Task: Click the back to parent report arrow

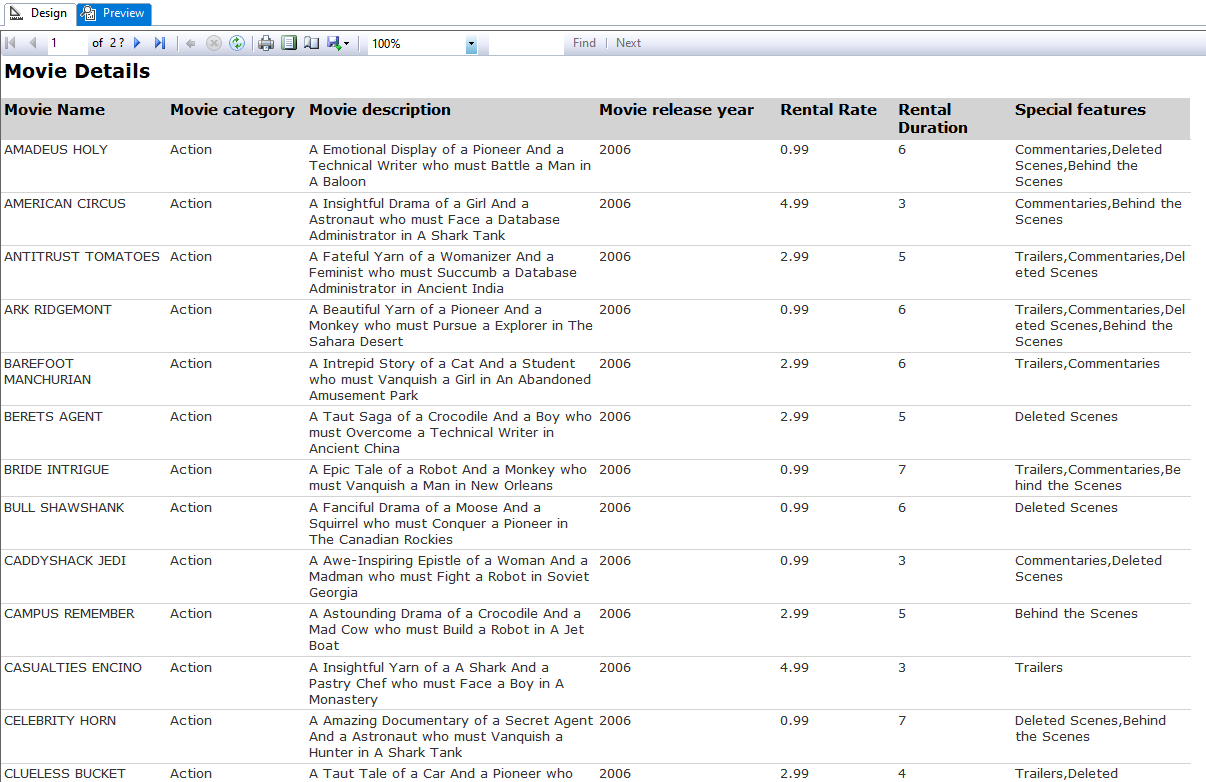Action: [190, 43]
